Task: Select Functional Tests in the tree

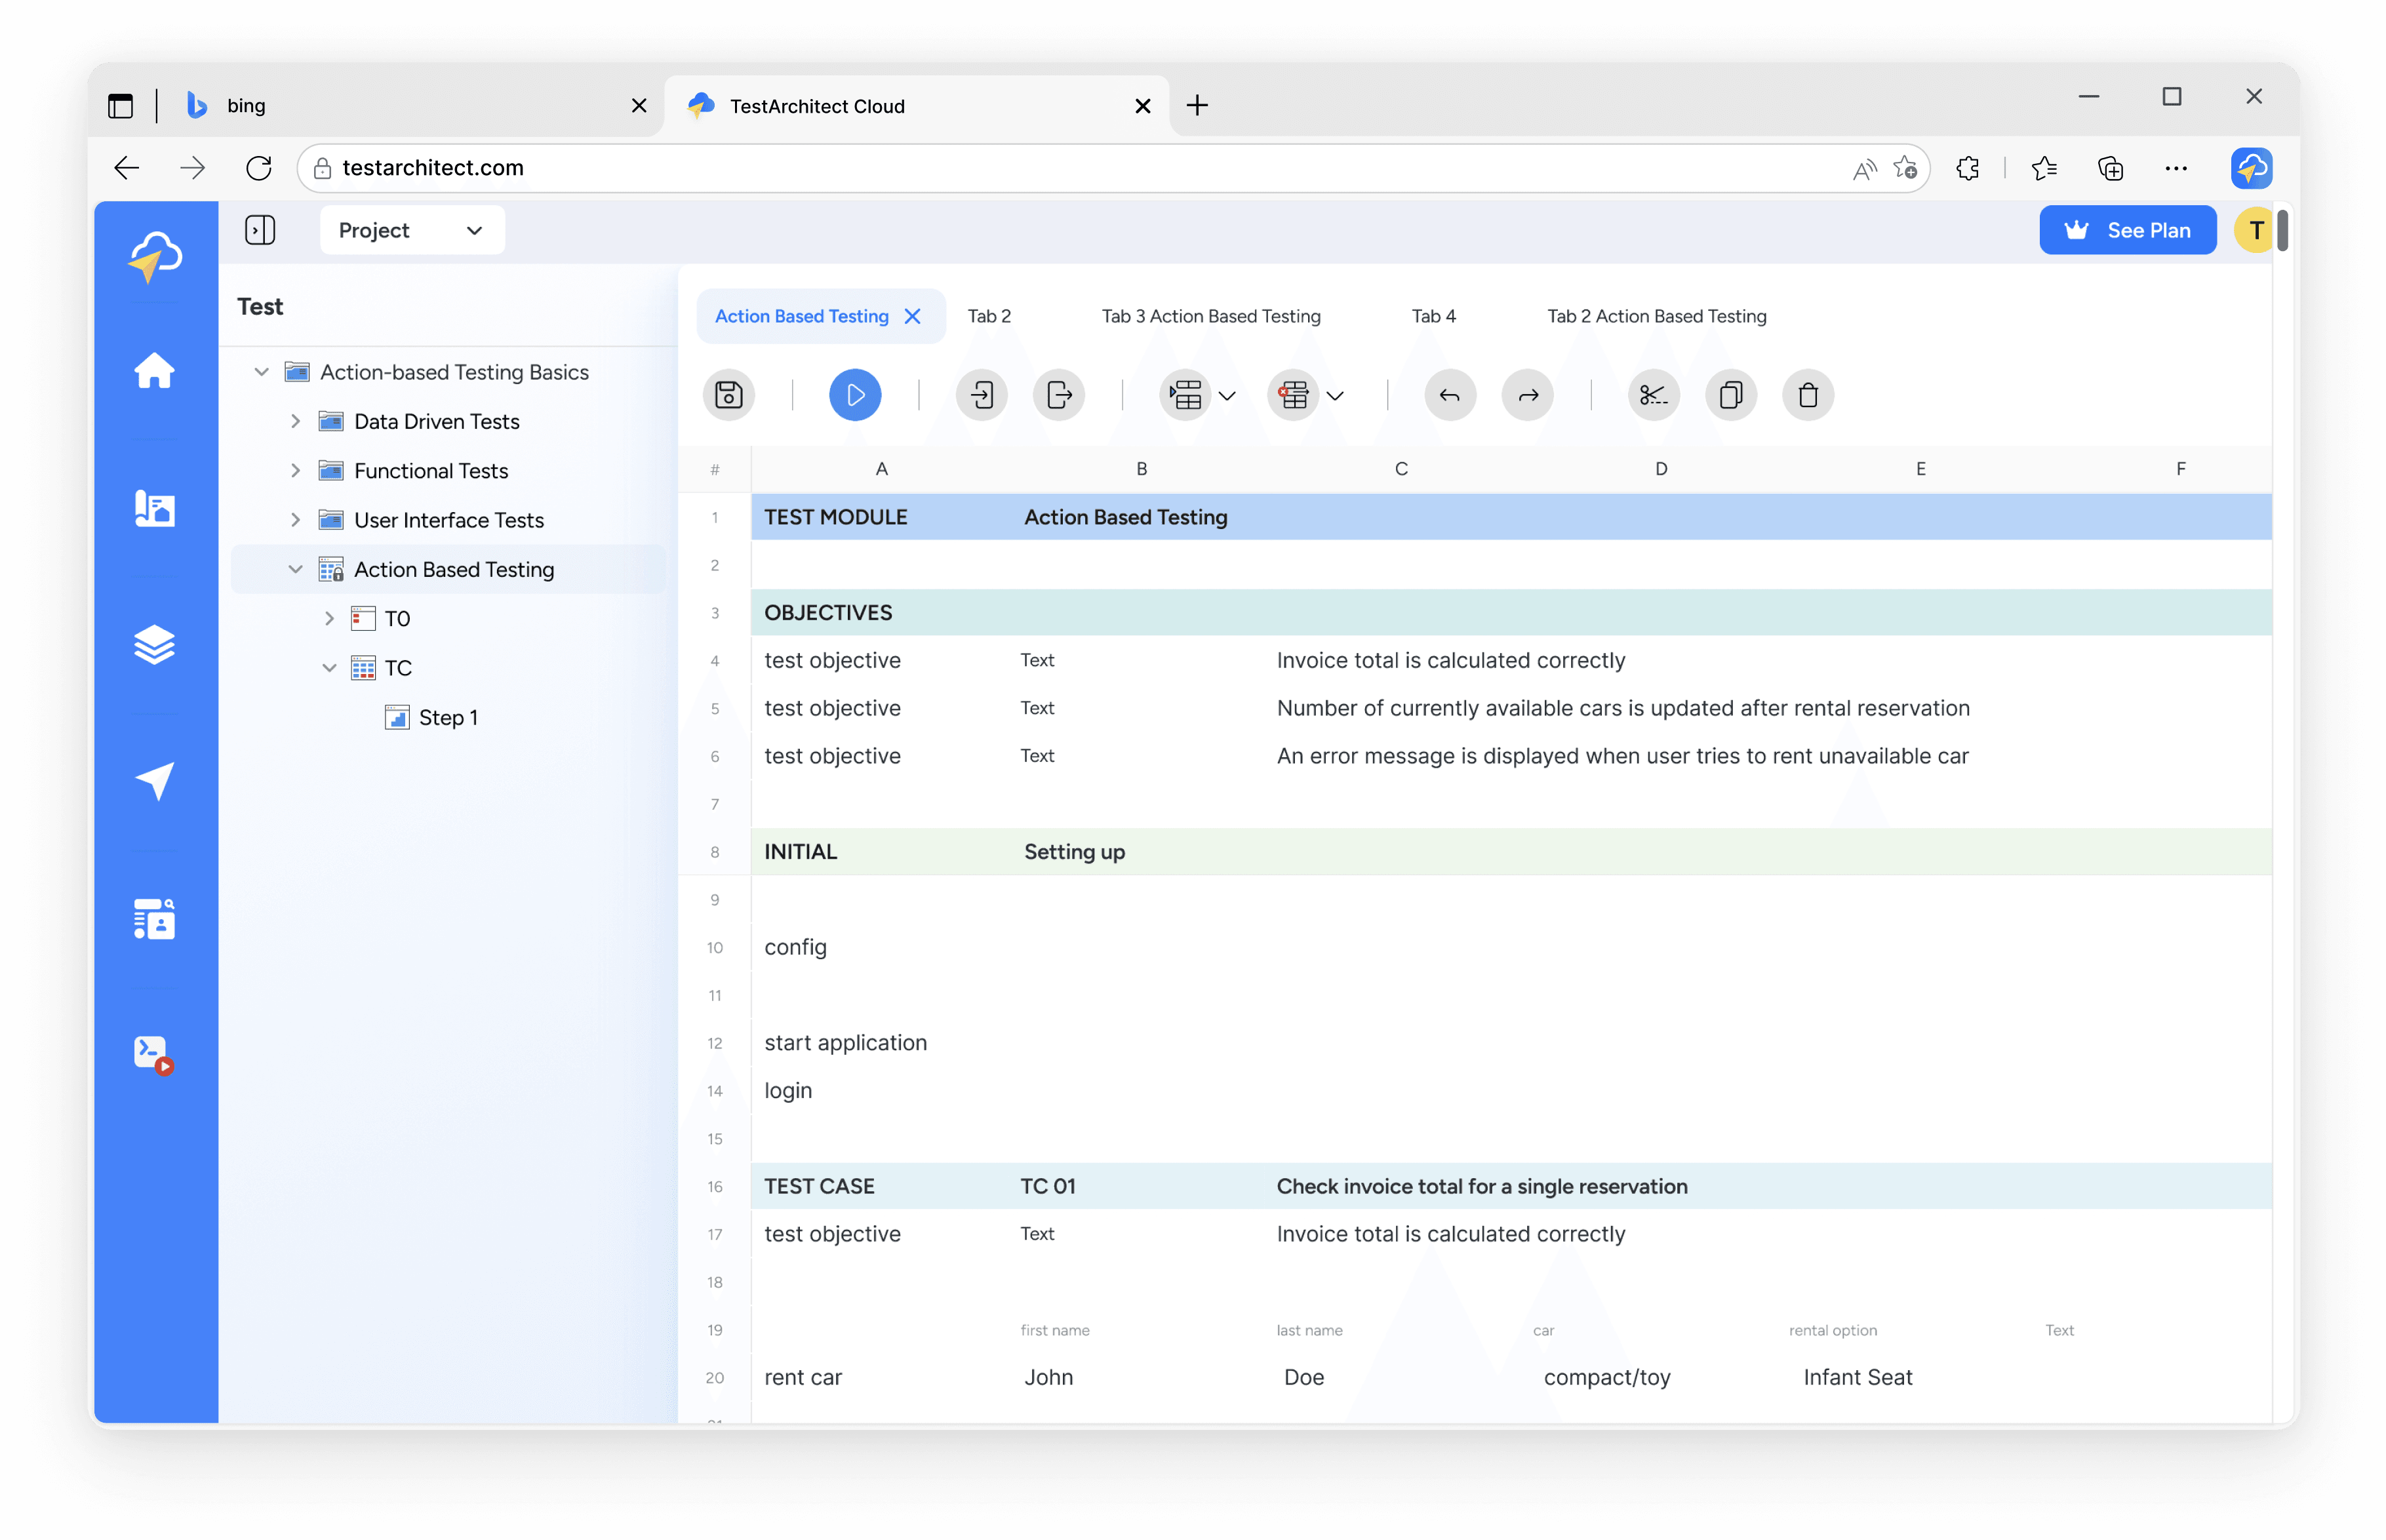Action: pos(431,470)
